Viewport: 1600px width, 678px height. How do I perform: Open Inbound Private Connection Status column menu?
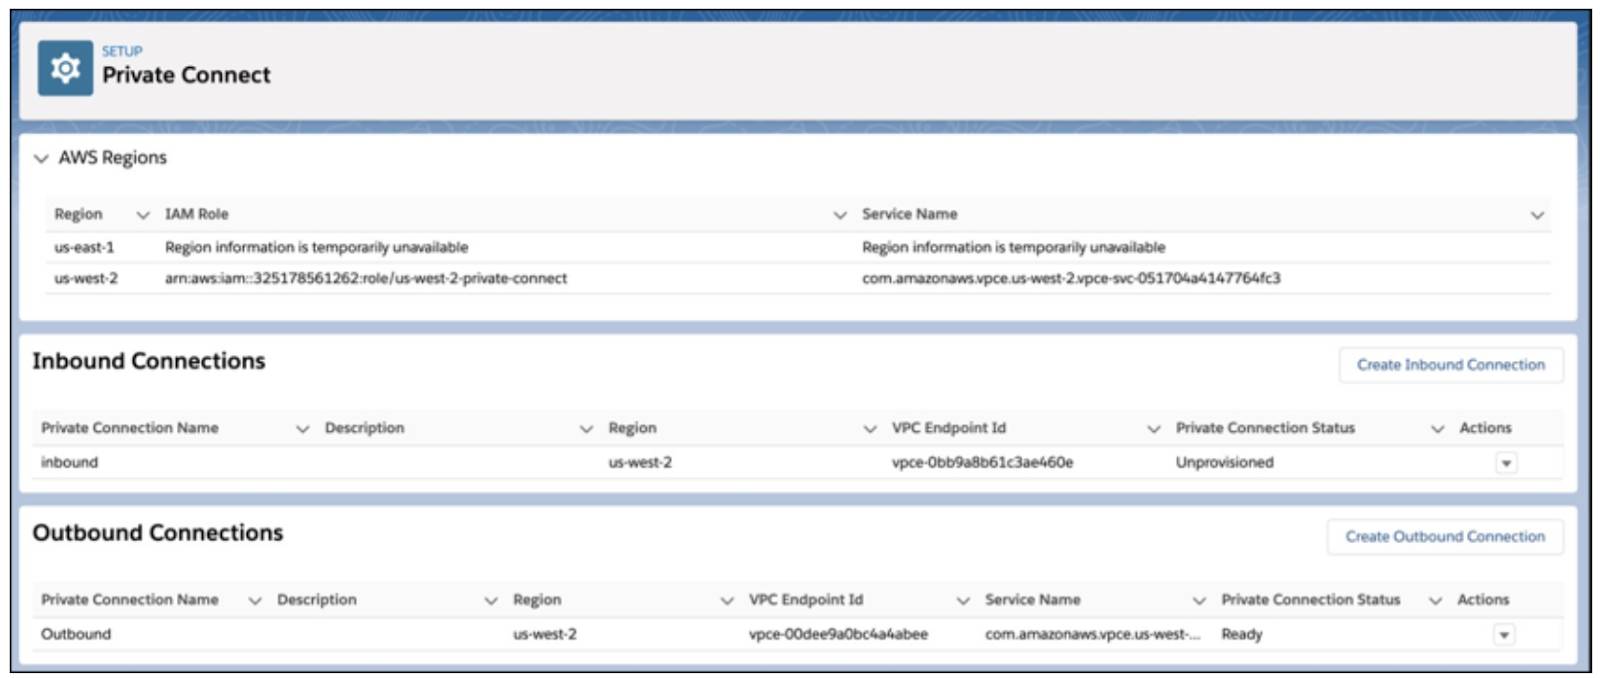1437,429
